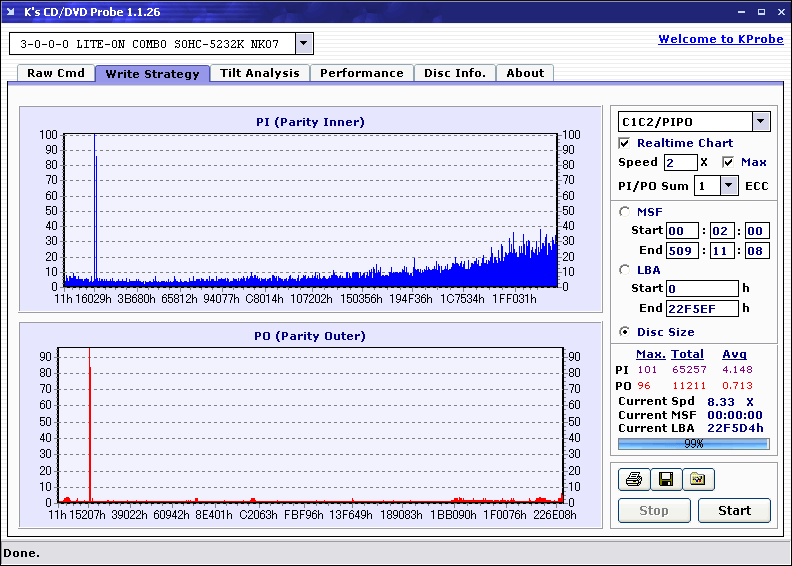The image size is (792, 566).
Task: Click the floppy disk save icon
Action: (665, 480)
